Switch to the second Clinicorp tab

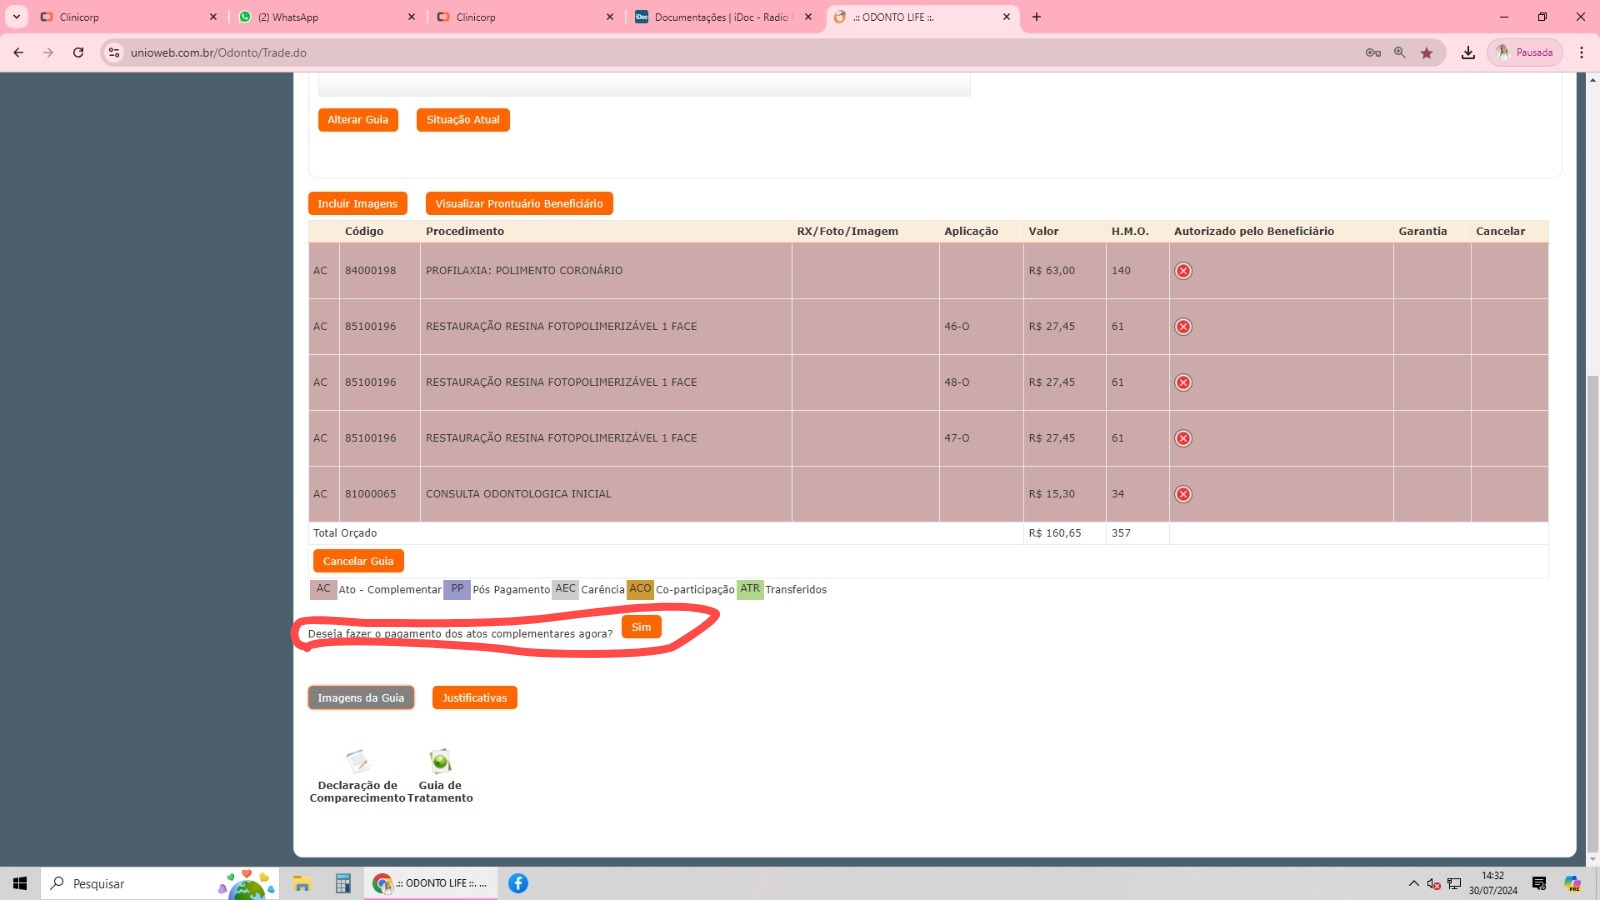coord(523,17)
